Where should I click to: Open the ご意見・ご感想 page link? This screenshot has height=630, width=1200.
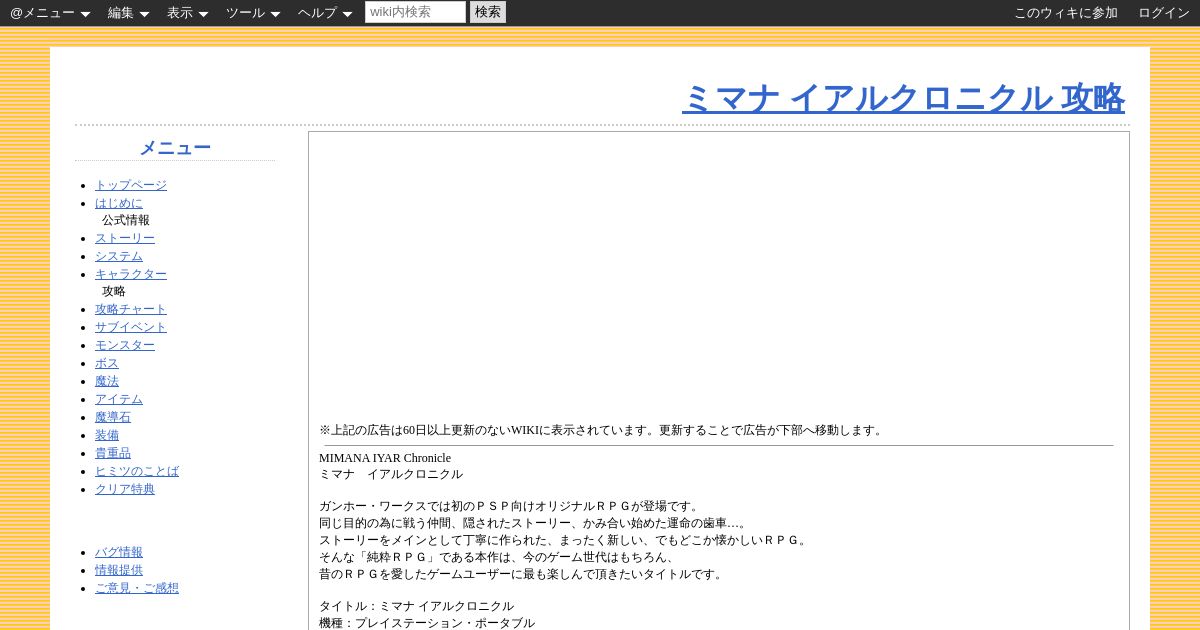137,588
